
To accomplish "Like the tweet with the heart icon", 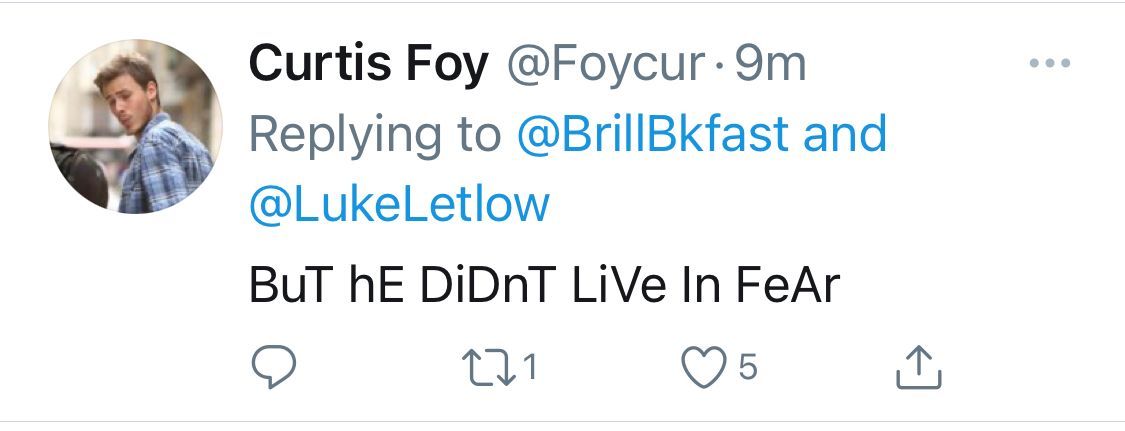I will [x=702, y=369].
